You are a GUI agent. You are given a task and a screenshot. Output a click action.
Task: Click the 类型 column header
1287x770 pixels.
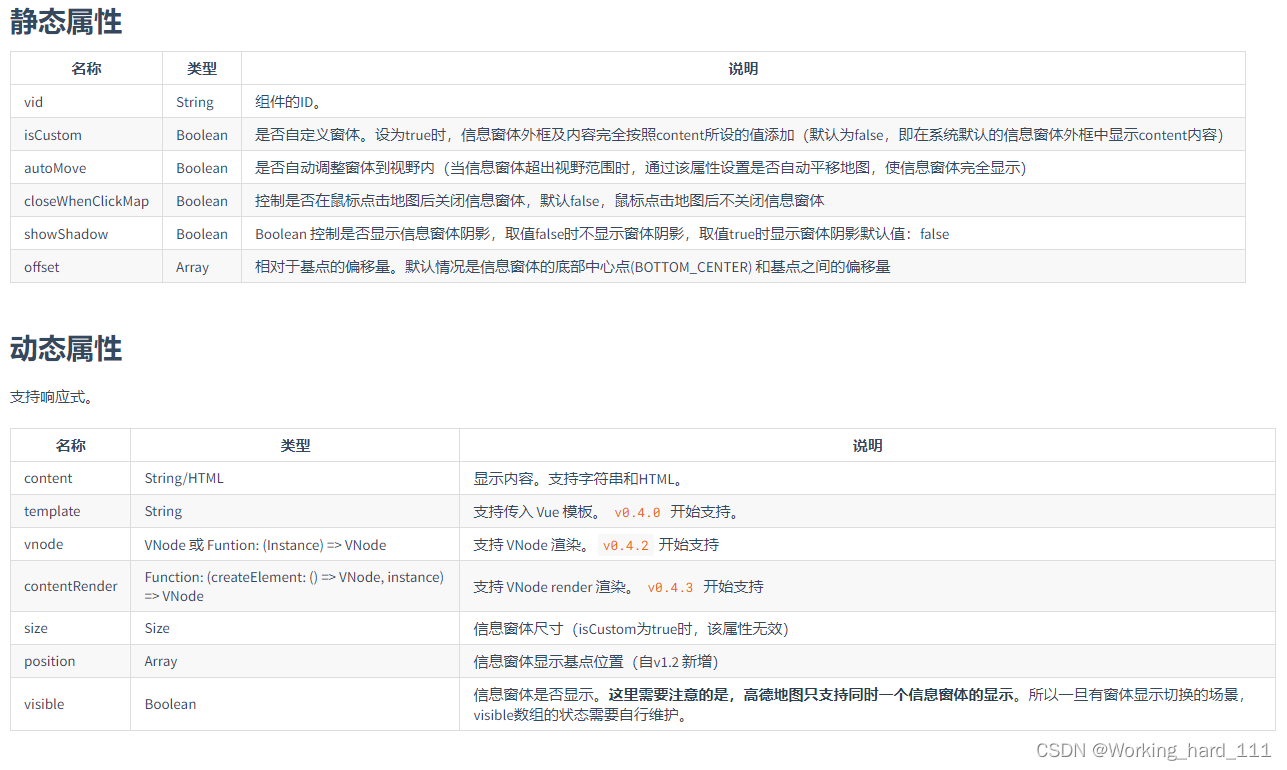pos(201,68)
